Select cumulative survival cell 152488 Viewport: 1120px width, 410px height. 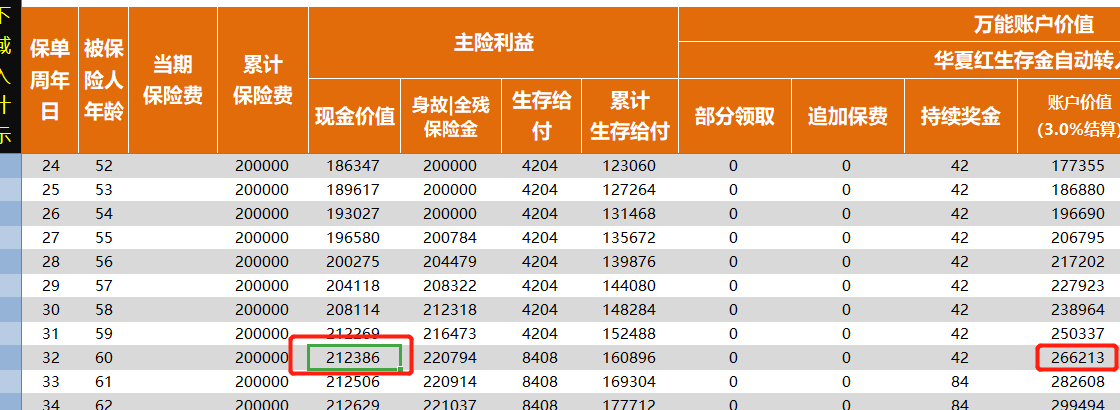click(x=629, y=334)
